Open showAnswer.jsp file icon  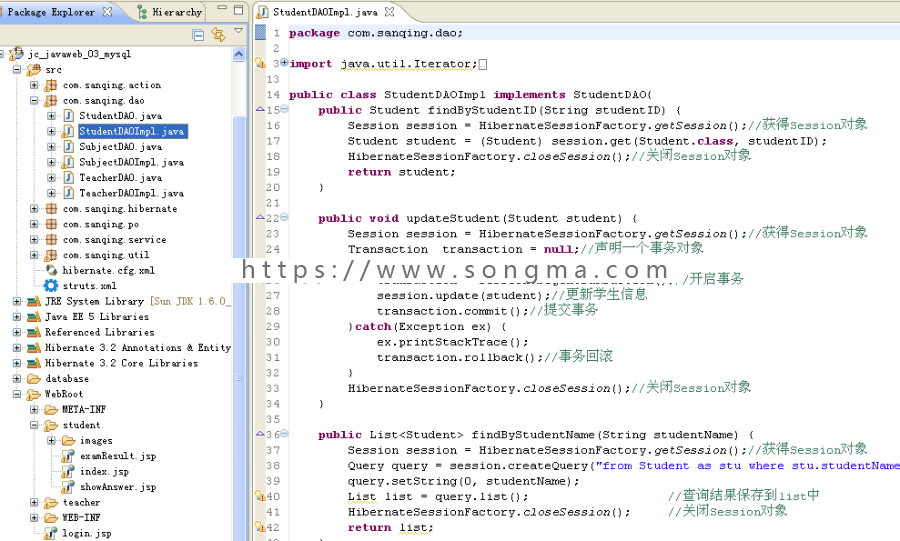coord(68,487)
